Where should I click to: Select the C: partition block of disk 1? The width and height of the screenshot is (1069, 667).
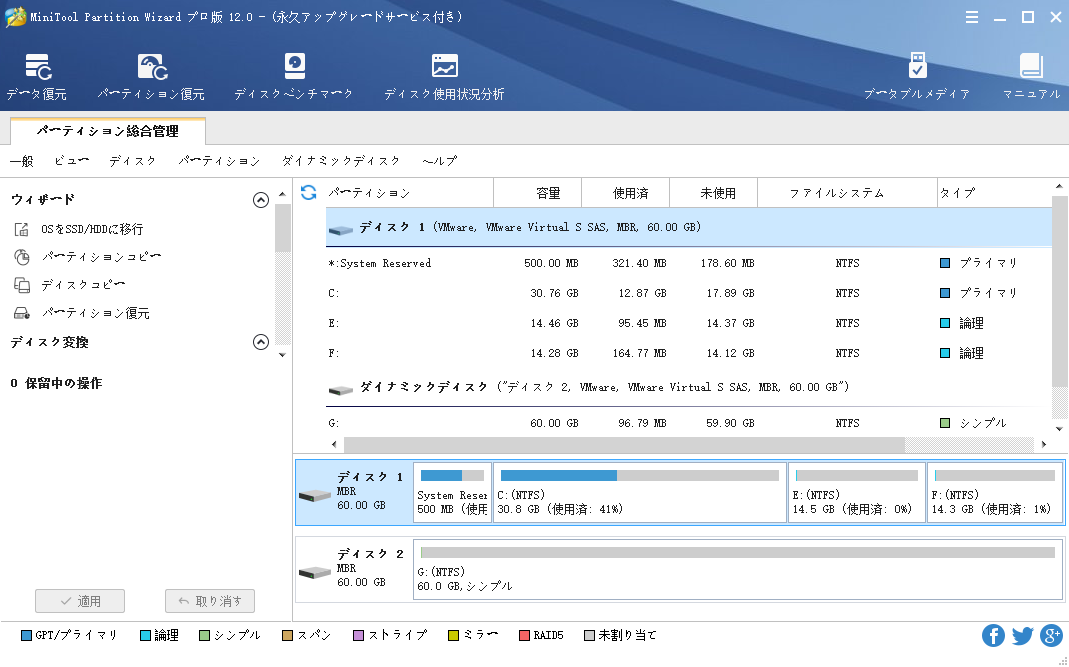coord(640,491)
